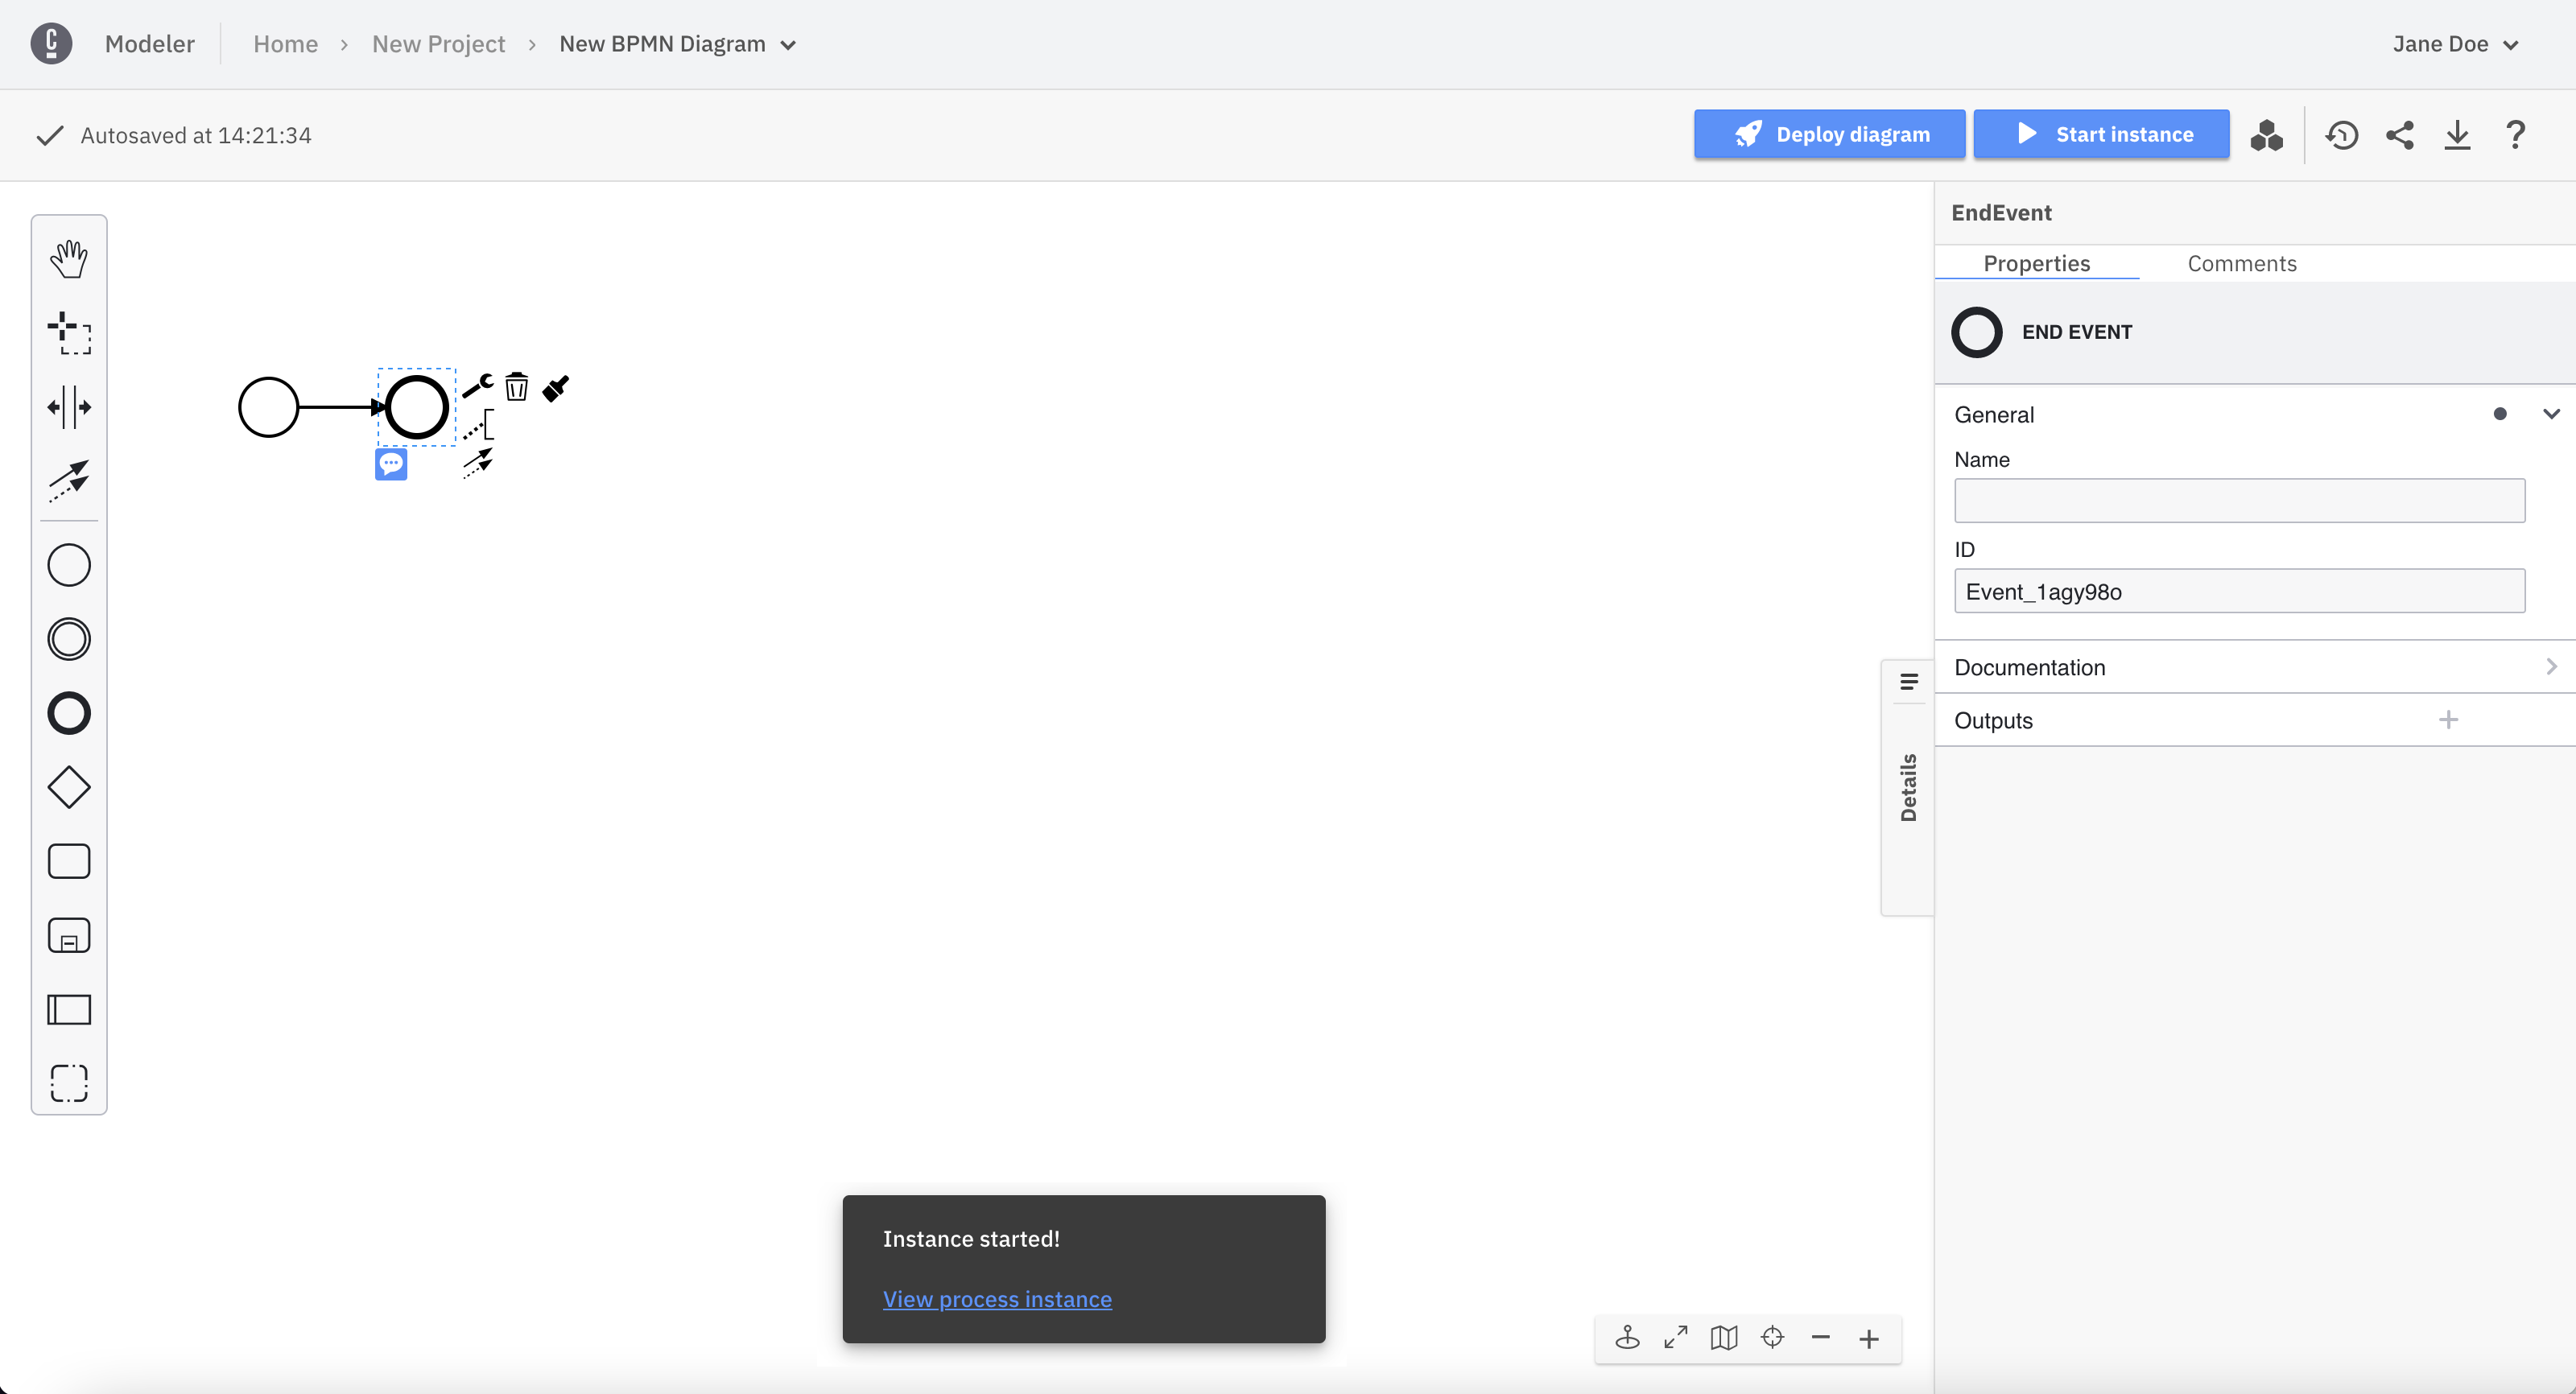This screenshot has height=1394, width=2576.
Task: View process instance link
Action: (x=997, y=1298)
